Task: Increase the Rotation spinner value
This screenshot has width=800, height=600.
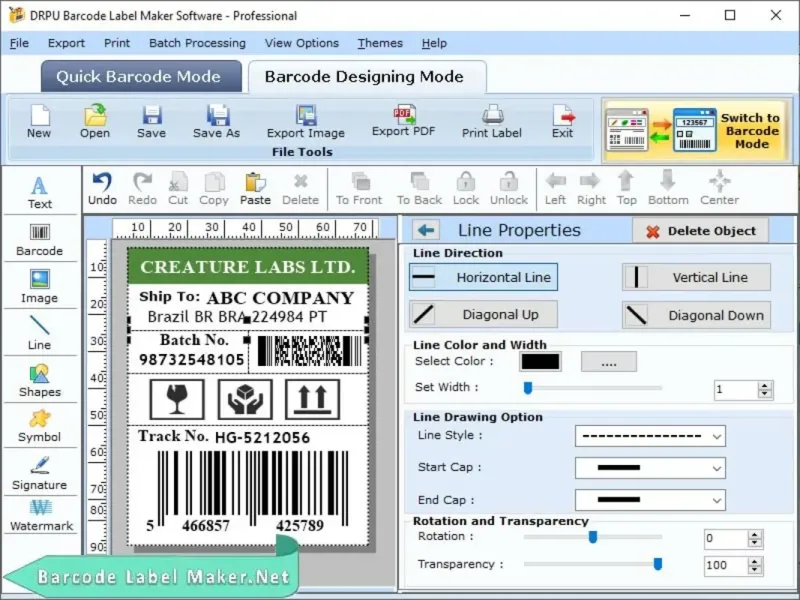Action: pos(755,534)
